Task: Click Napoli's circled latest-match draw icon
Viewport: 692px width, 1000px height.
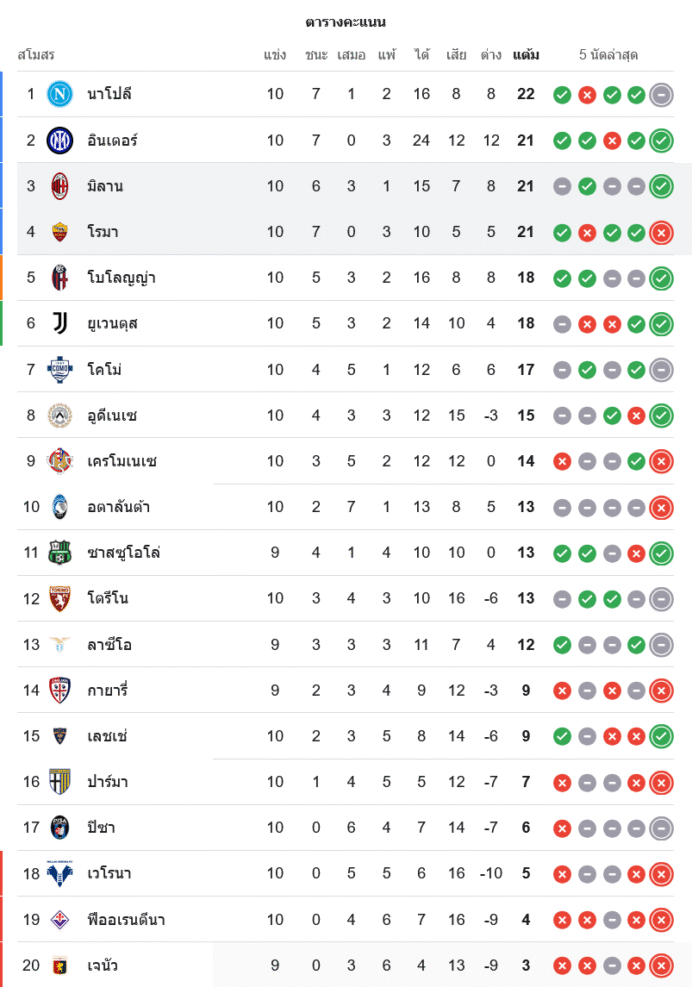Action: (x=661, y=95)
